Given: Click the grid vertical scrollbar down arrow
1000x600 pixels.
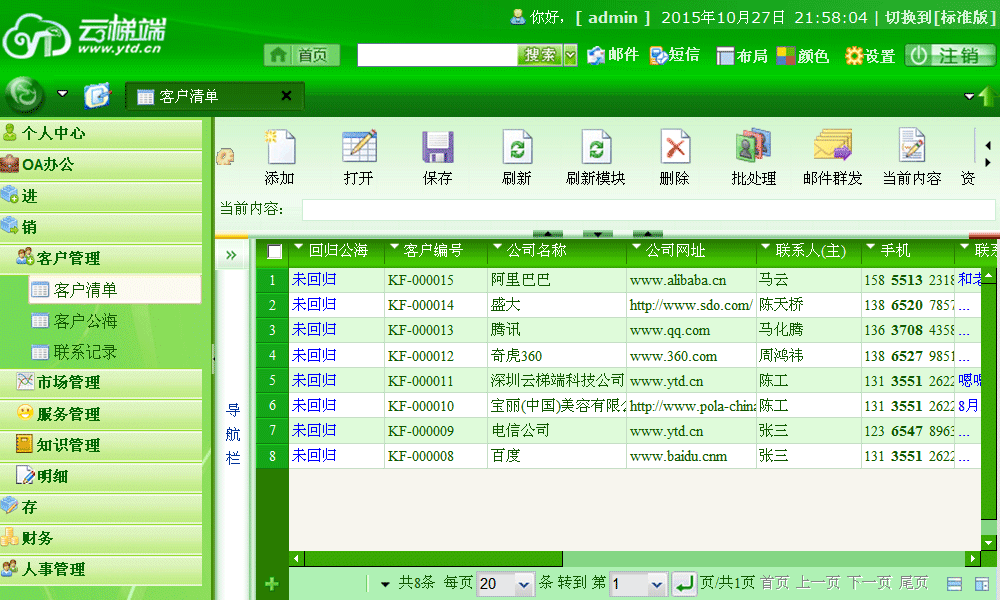Looking at the screenshot, I should pos(989,543).
